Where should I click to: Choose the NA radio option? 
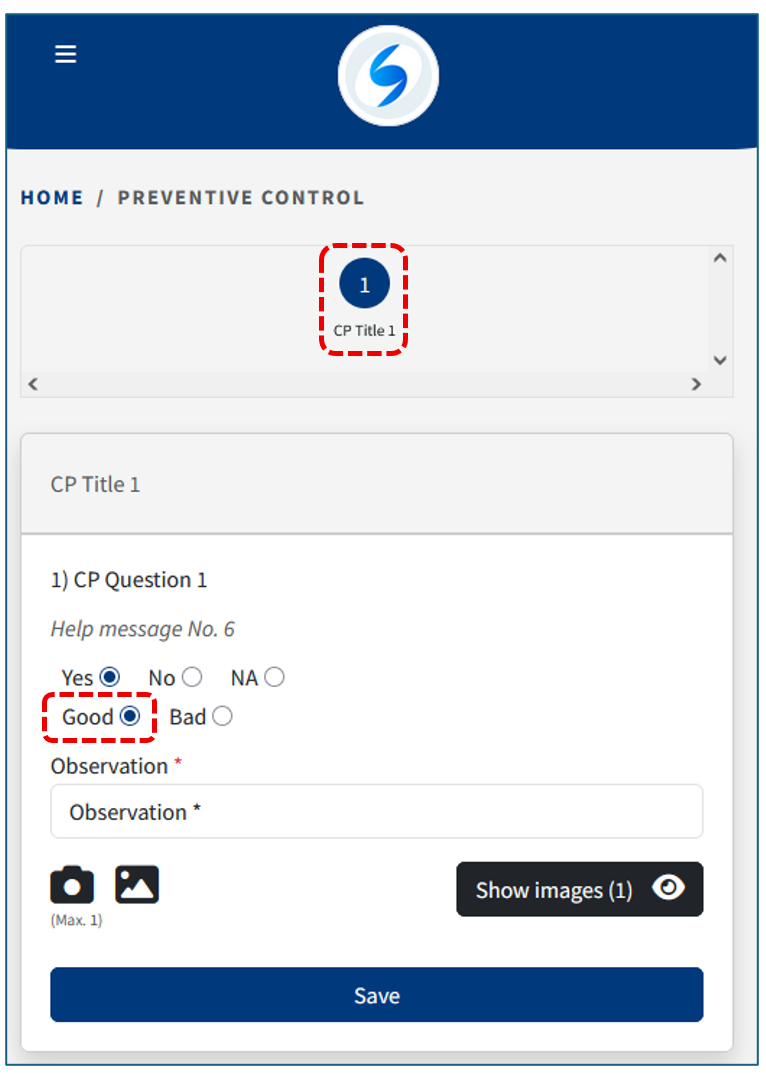(274, 677)
